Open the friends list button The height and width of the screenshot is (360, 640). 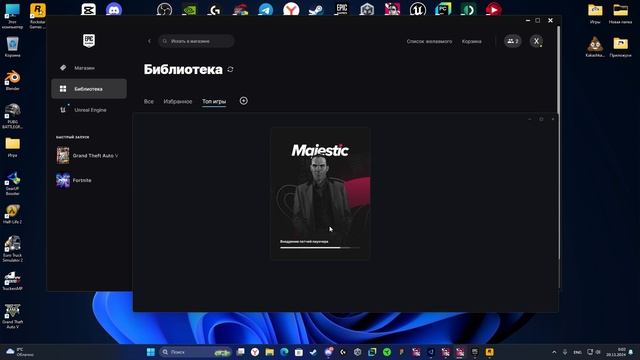pos(513,41)
